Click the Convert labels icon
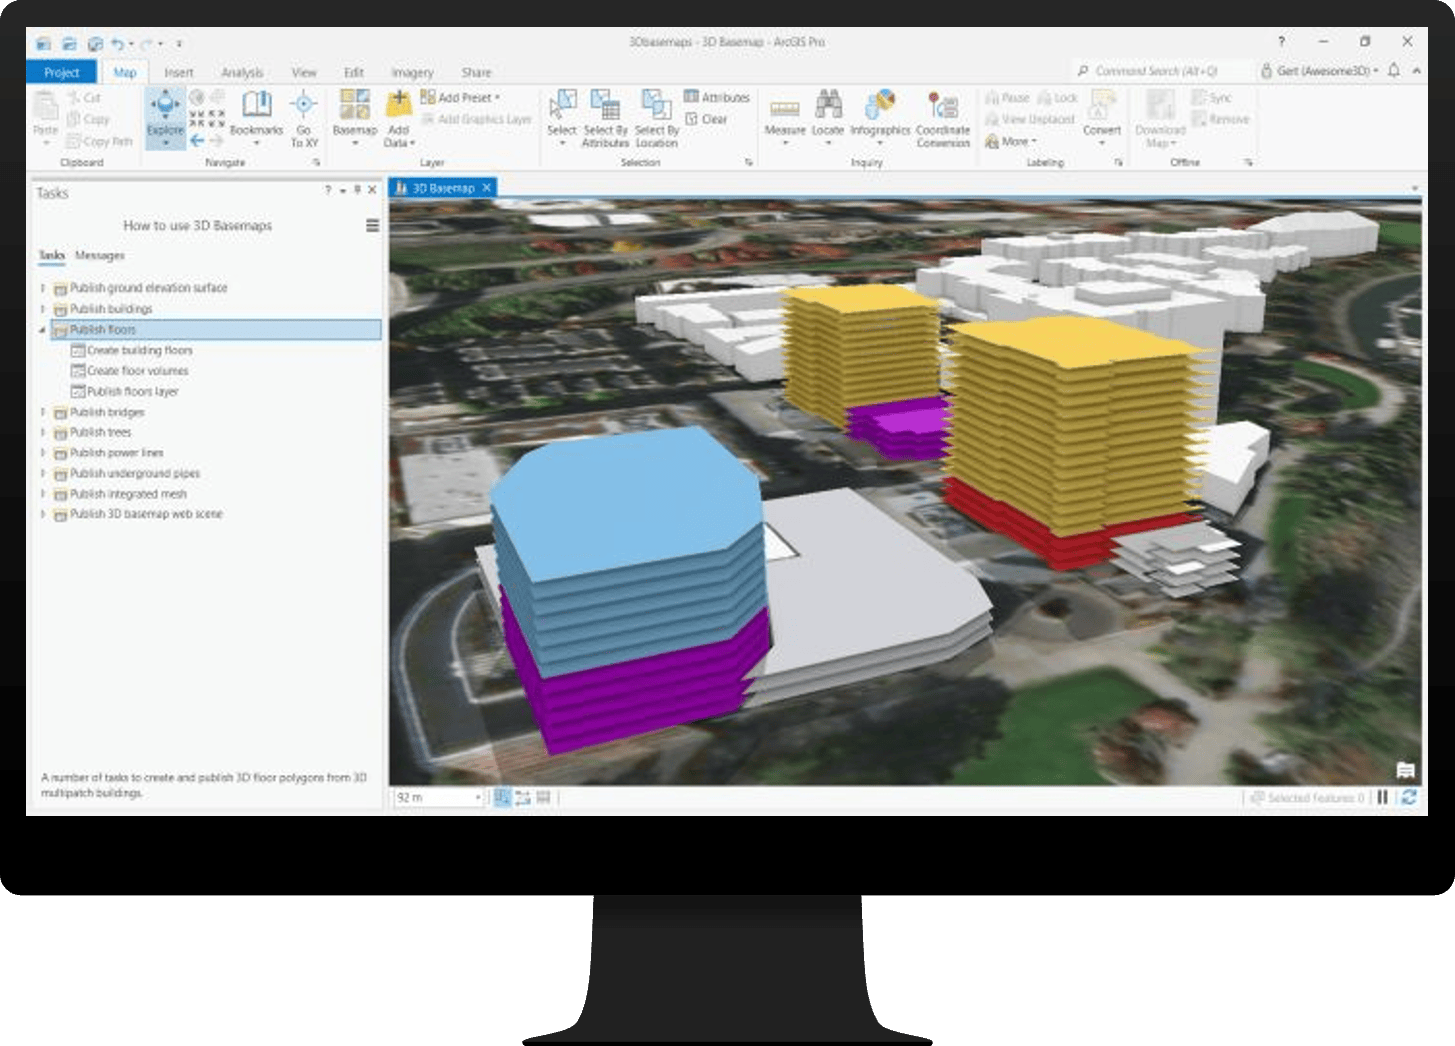This screenshot has width=1455, height=1046. [x=1102, y=104]
